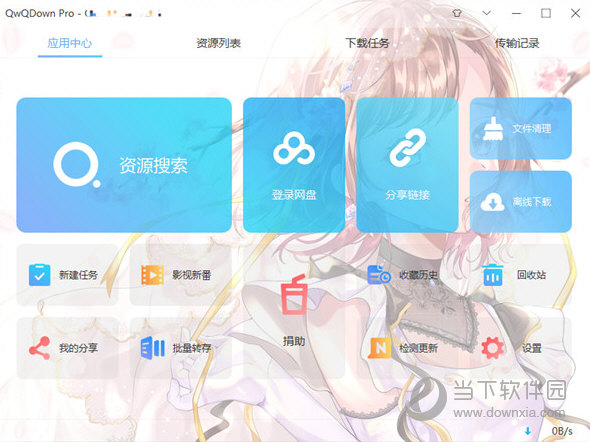
Task: Click the 文件清理 text
Action: coord(532,129)
